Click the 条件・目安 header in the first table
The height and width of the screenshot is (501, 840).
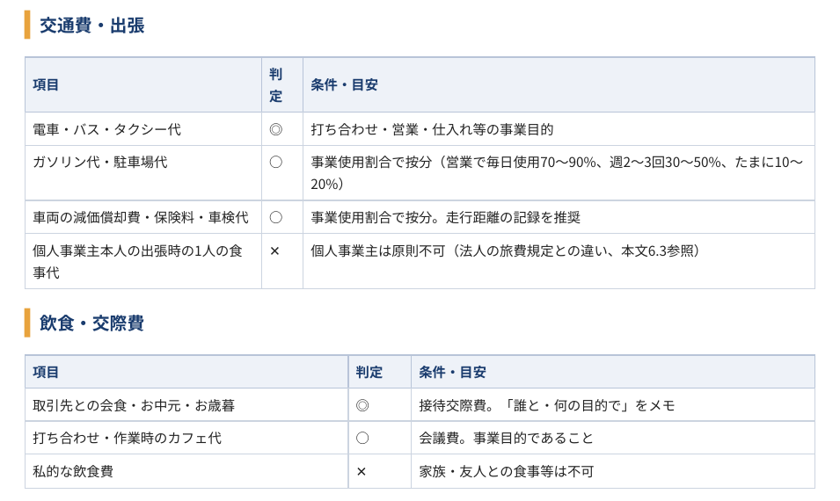[559, 85]
